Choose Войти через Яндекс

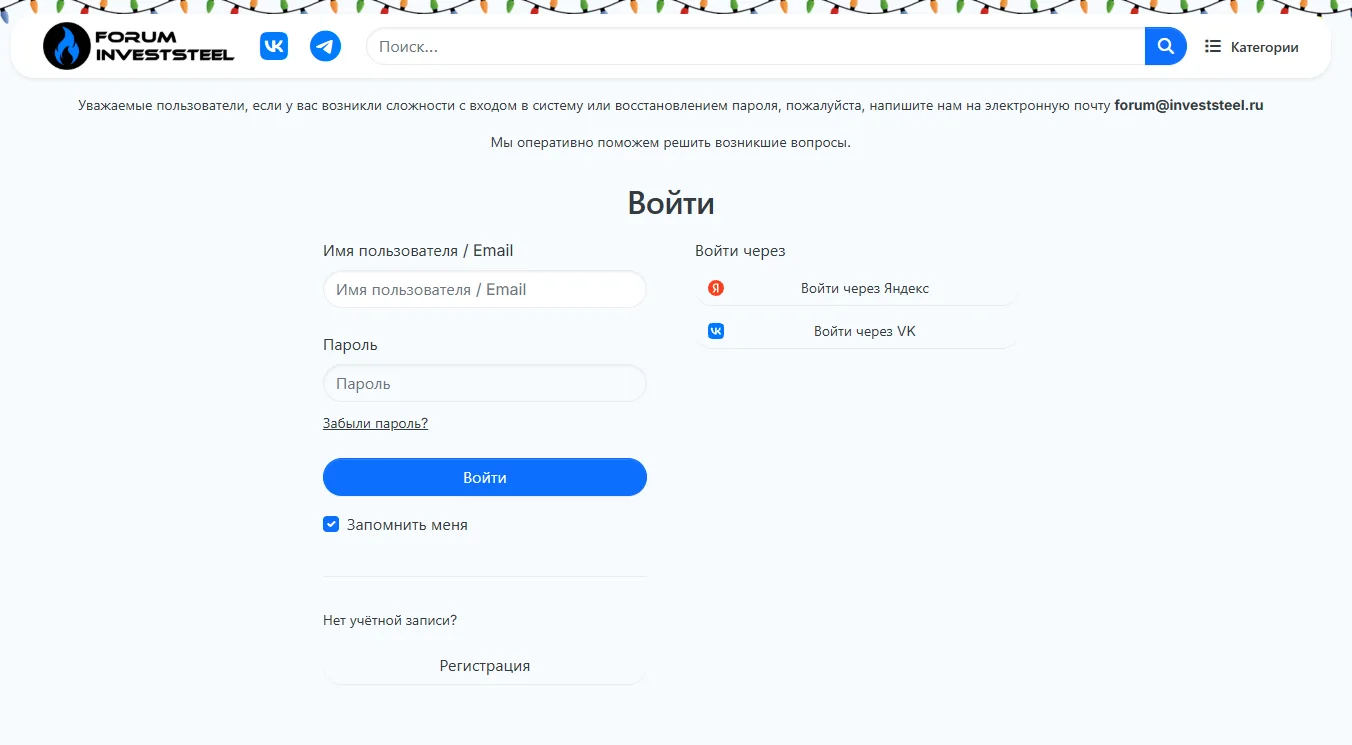[864, 288]
